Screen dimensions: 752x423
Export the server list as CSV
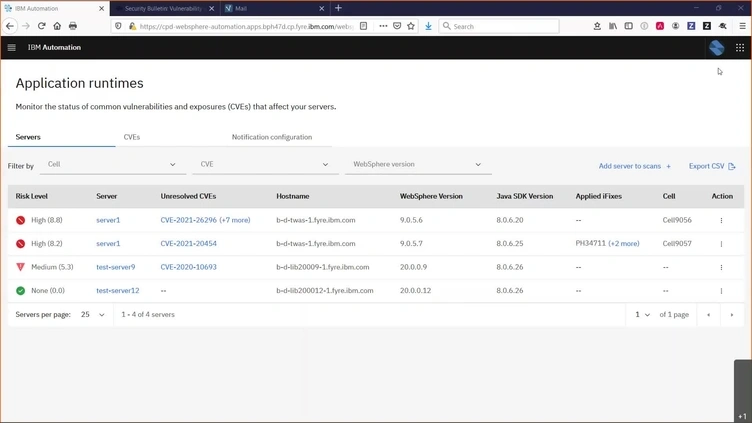[712, 166]
